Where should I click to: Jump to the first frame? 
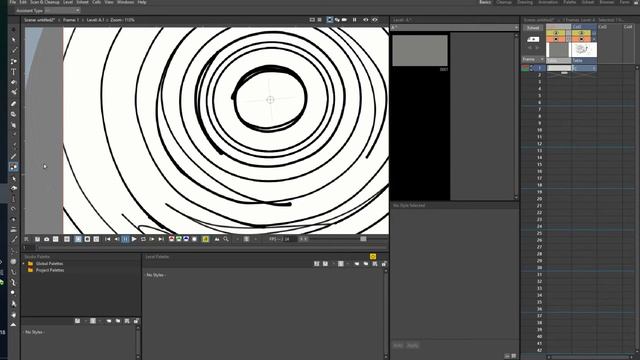click(107, 239)
